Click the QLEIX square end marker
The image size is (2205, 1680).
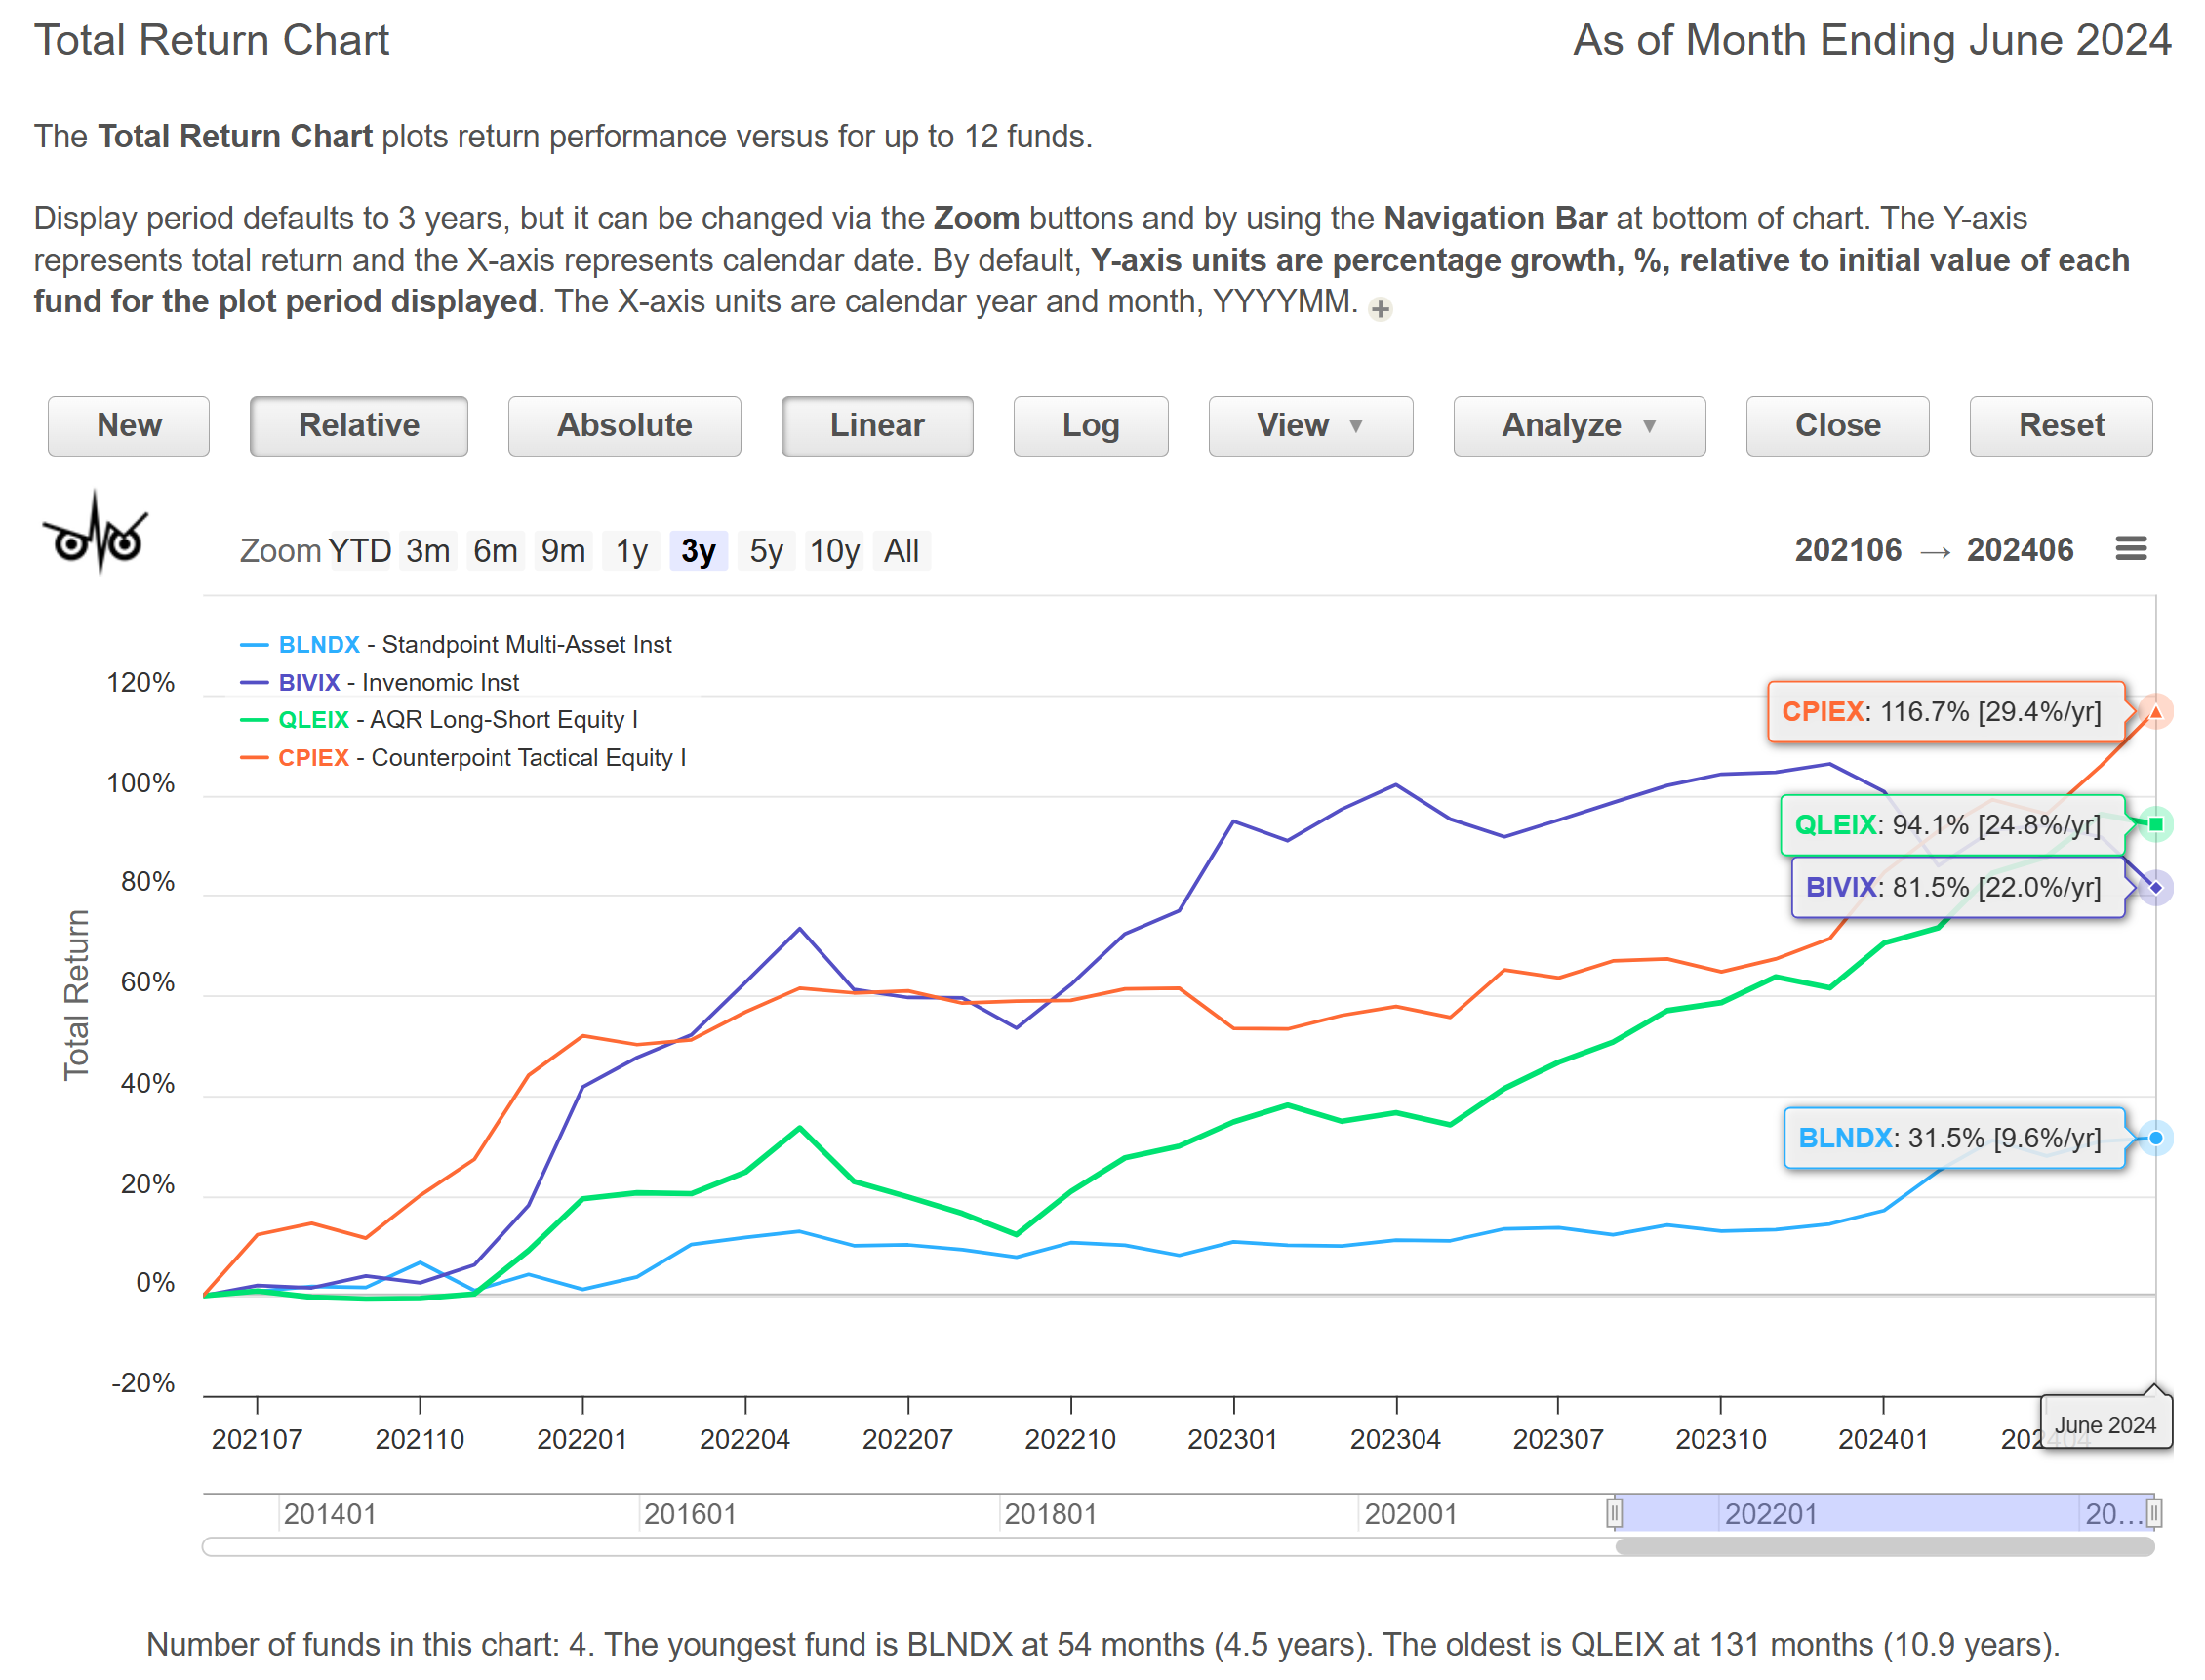[2156, 824]
